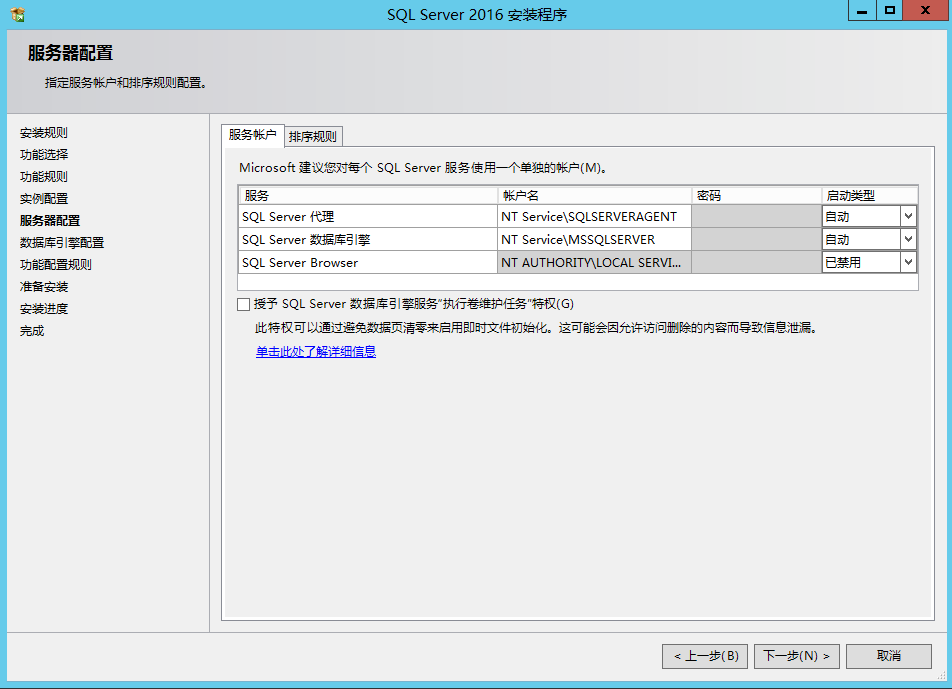The height and width of the screenshot is (689, 952).
Task: Open startup type dropdown for SQL Server 代理
Action: click(908, 216)
